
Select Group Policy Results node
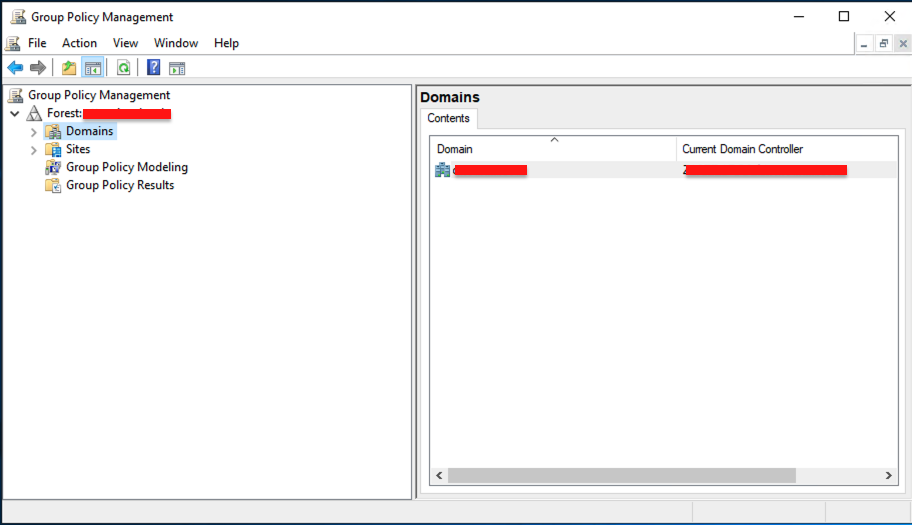pos(119,185)
